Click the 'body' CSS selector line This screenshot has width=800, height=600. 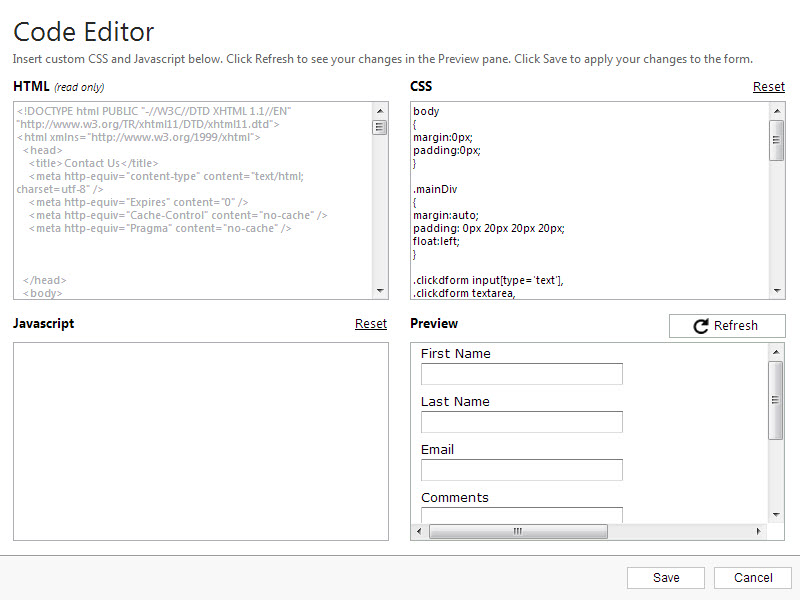pos(426,111)
